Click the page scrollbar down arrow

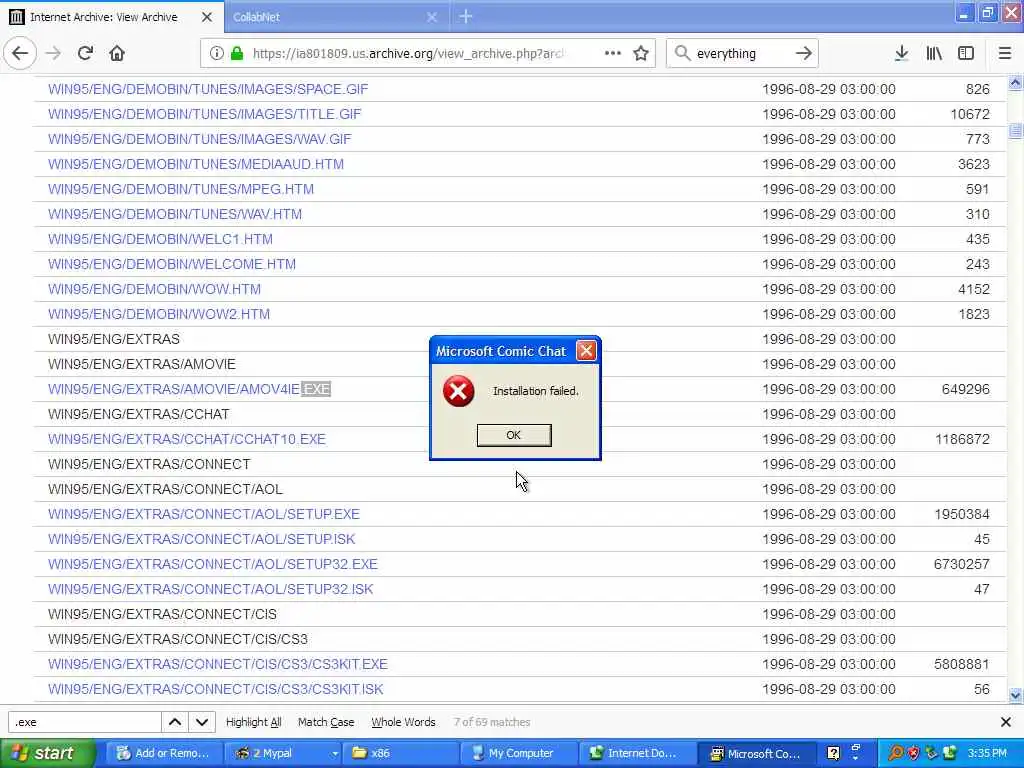1015,695
